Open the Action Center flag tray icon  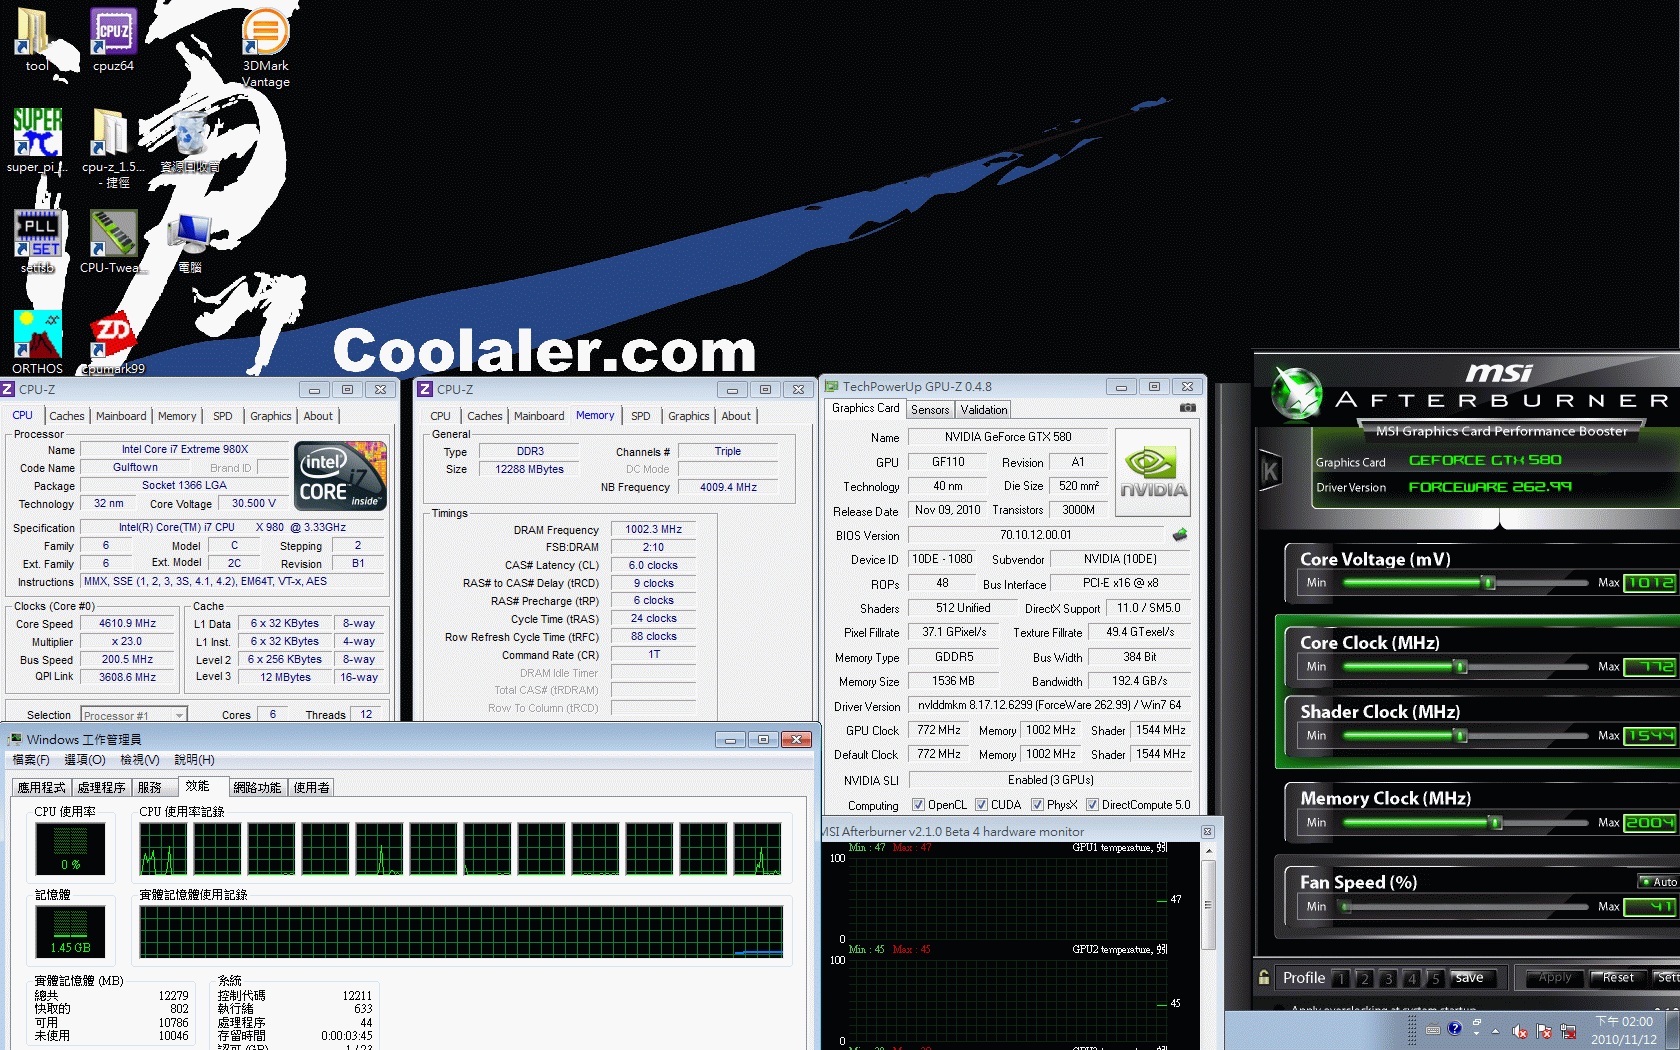pyautogui.click(x=1544, y=1031)
